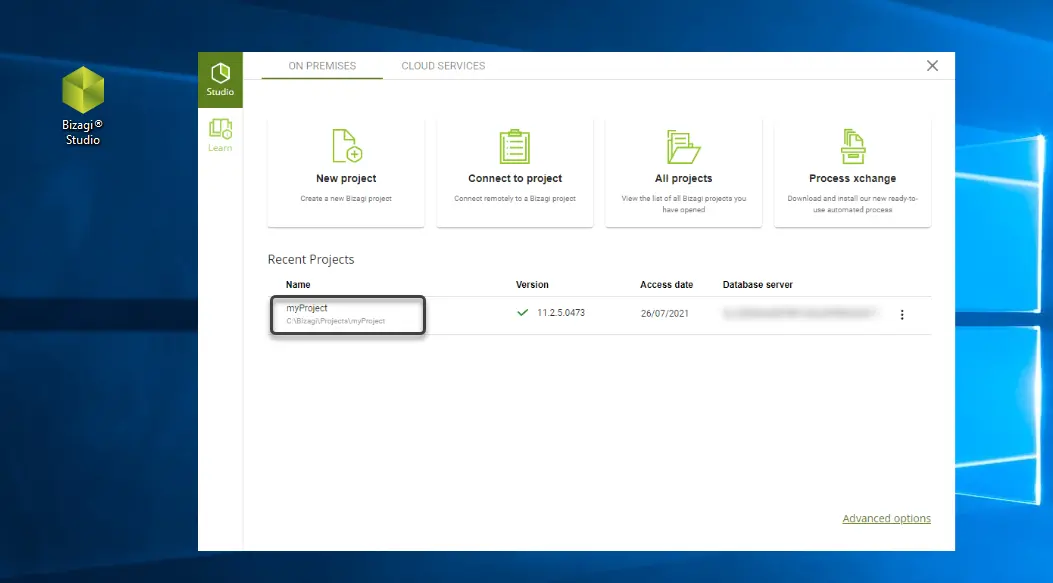
Task: Open the three-dot menu for myProject
Action: (x=902, y=314)
